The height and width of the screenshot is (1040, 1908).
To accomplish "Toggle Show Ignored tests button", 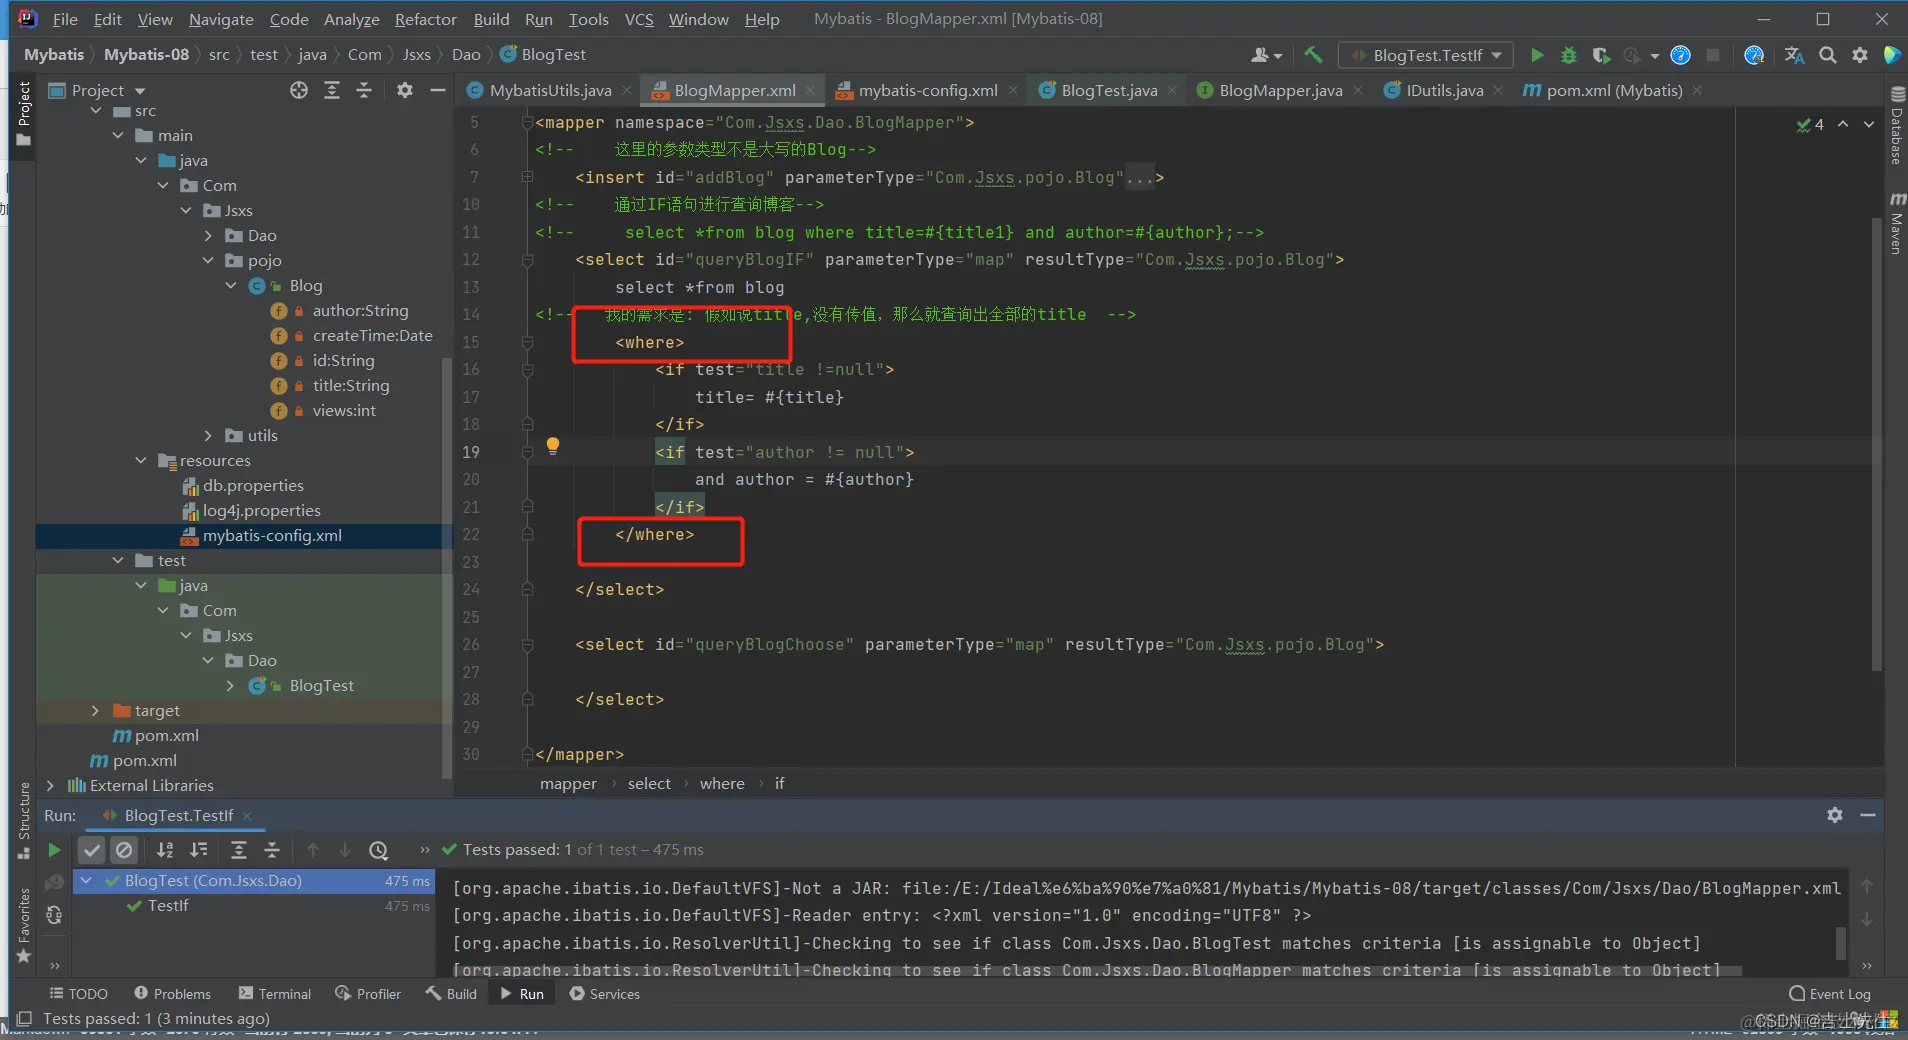I will tap(124, 850).
